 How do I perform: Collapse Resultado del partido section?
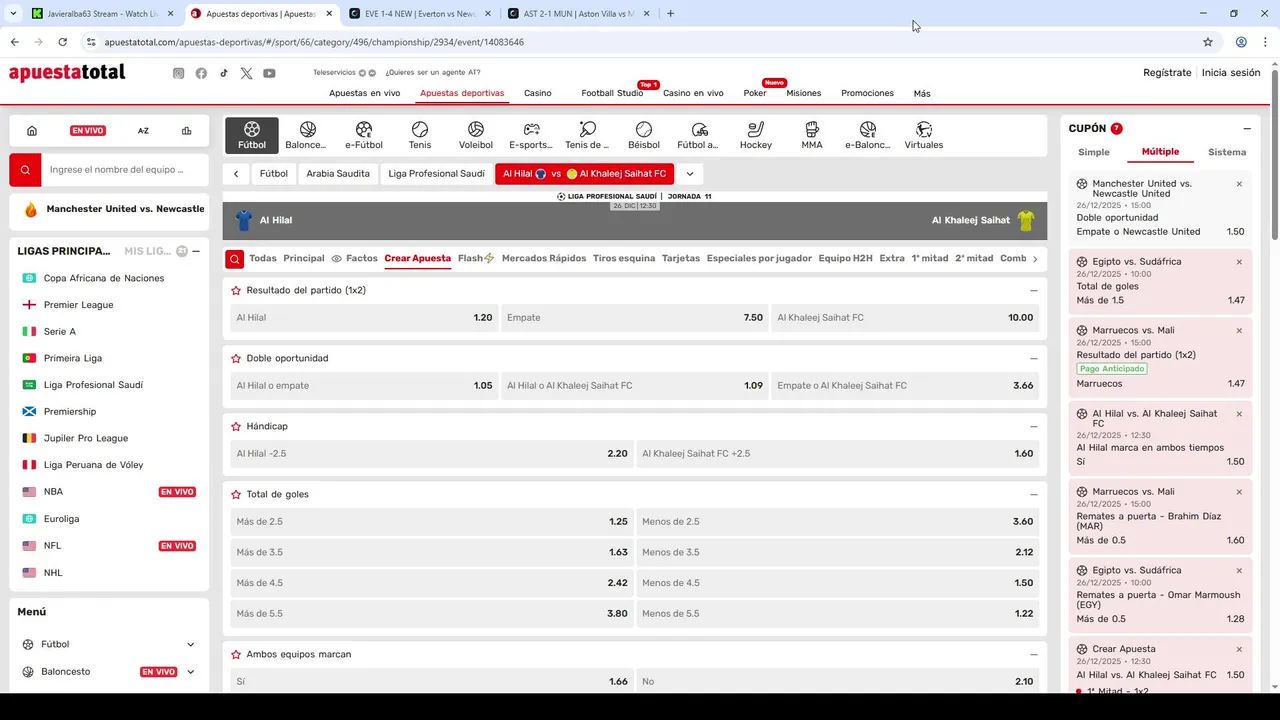point(1033,291)
